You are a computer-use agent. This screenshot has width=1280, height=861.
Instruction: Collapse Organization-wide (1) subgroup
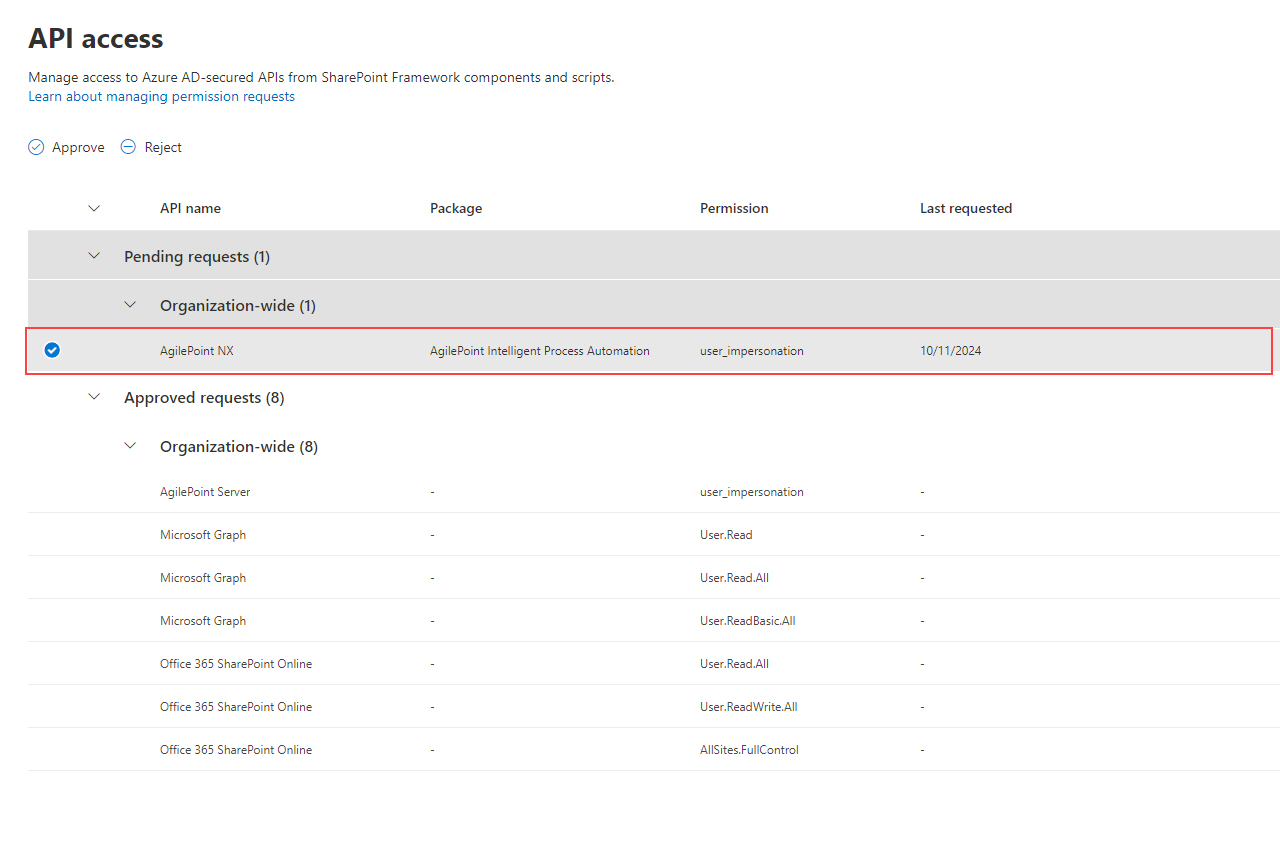click(130, 305)
